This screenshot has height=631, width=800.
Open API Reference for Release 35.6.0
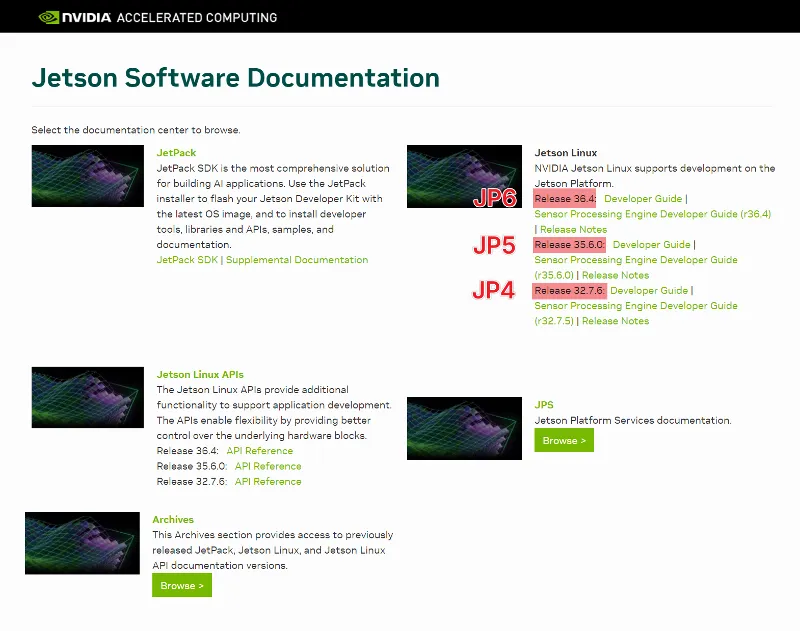tap(268, 466)
